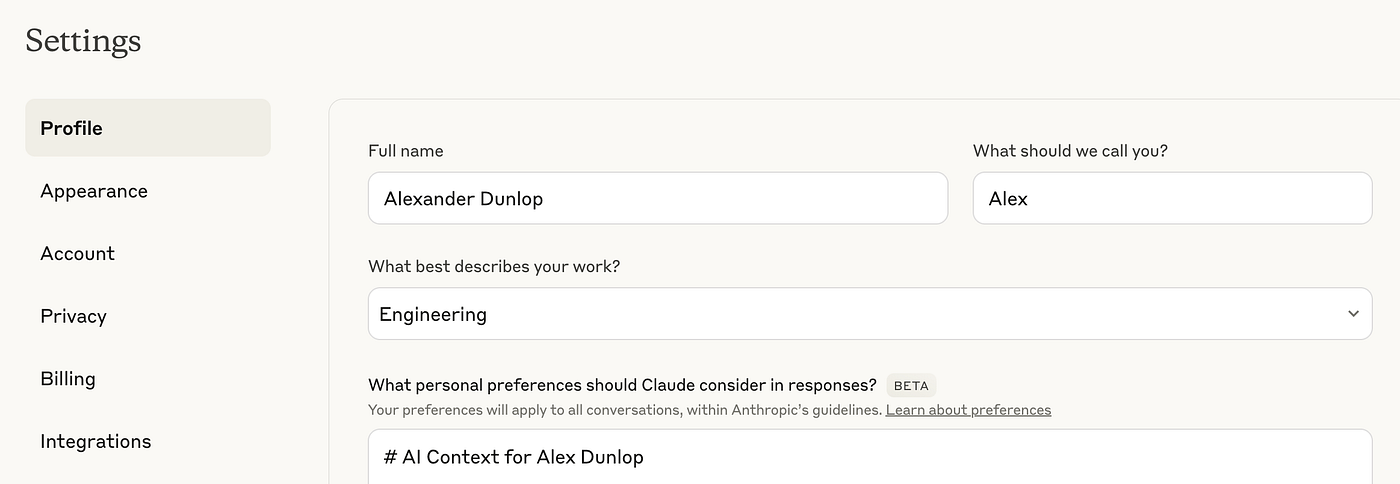Click the personal preferences question label

(x=622, y=385)
